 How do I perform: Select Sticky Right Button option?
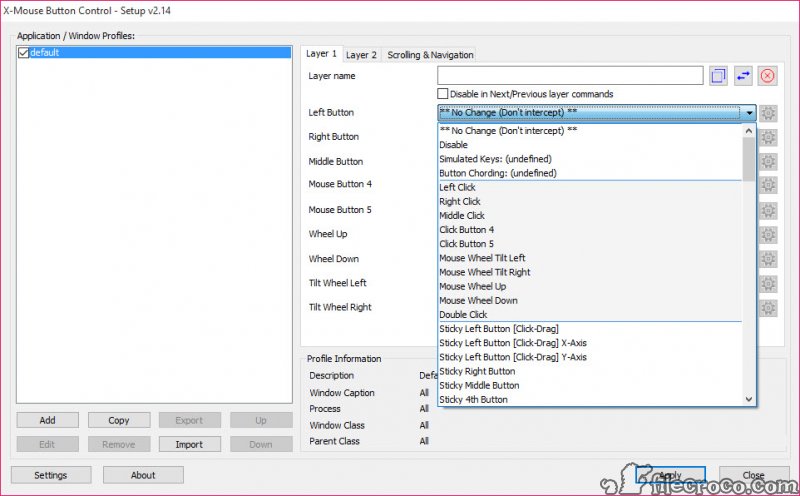click(590, 371)
